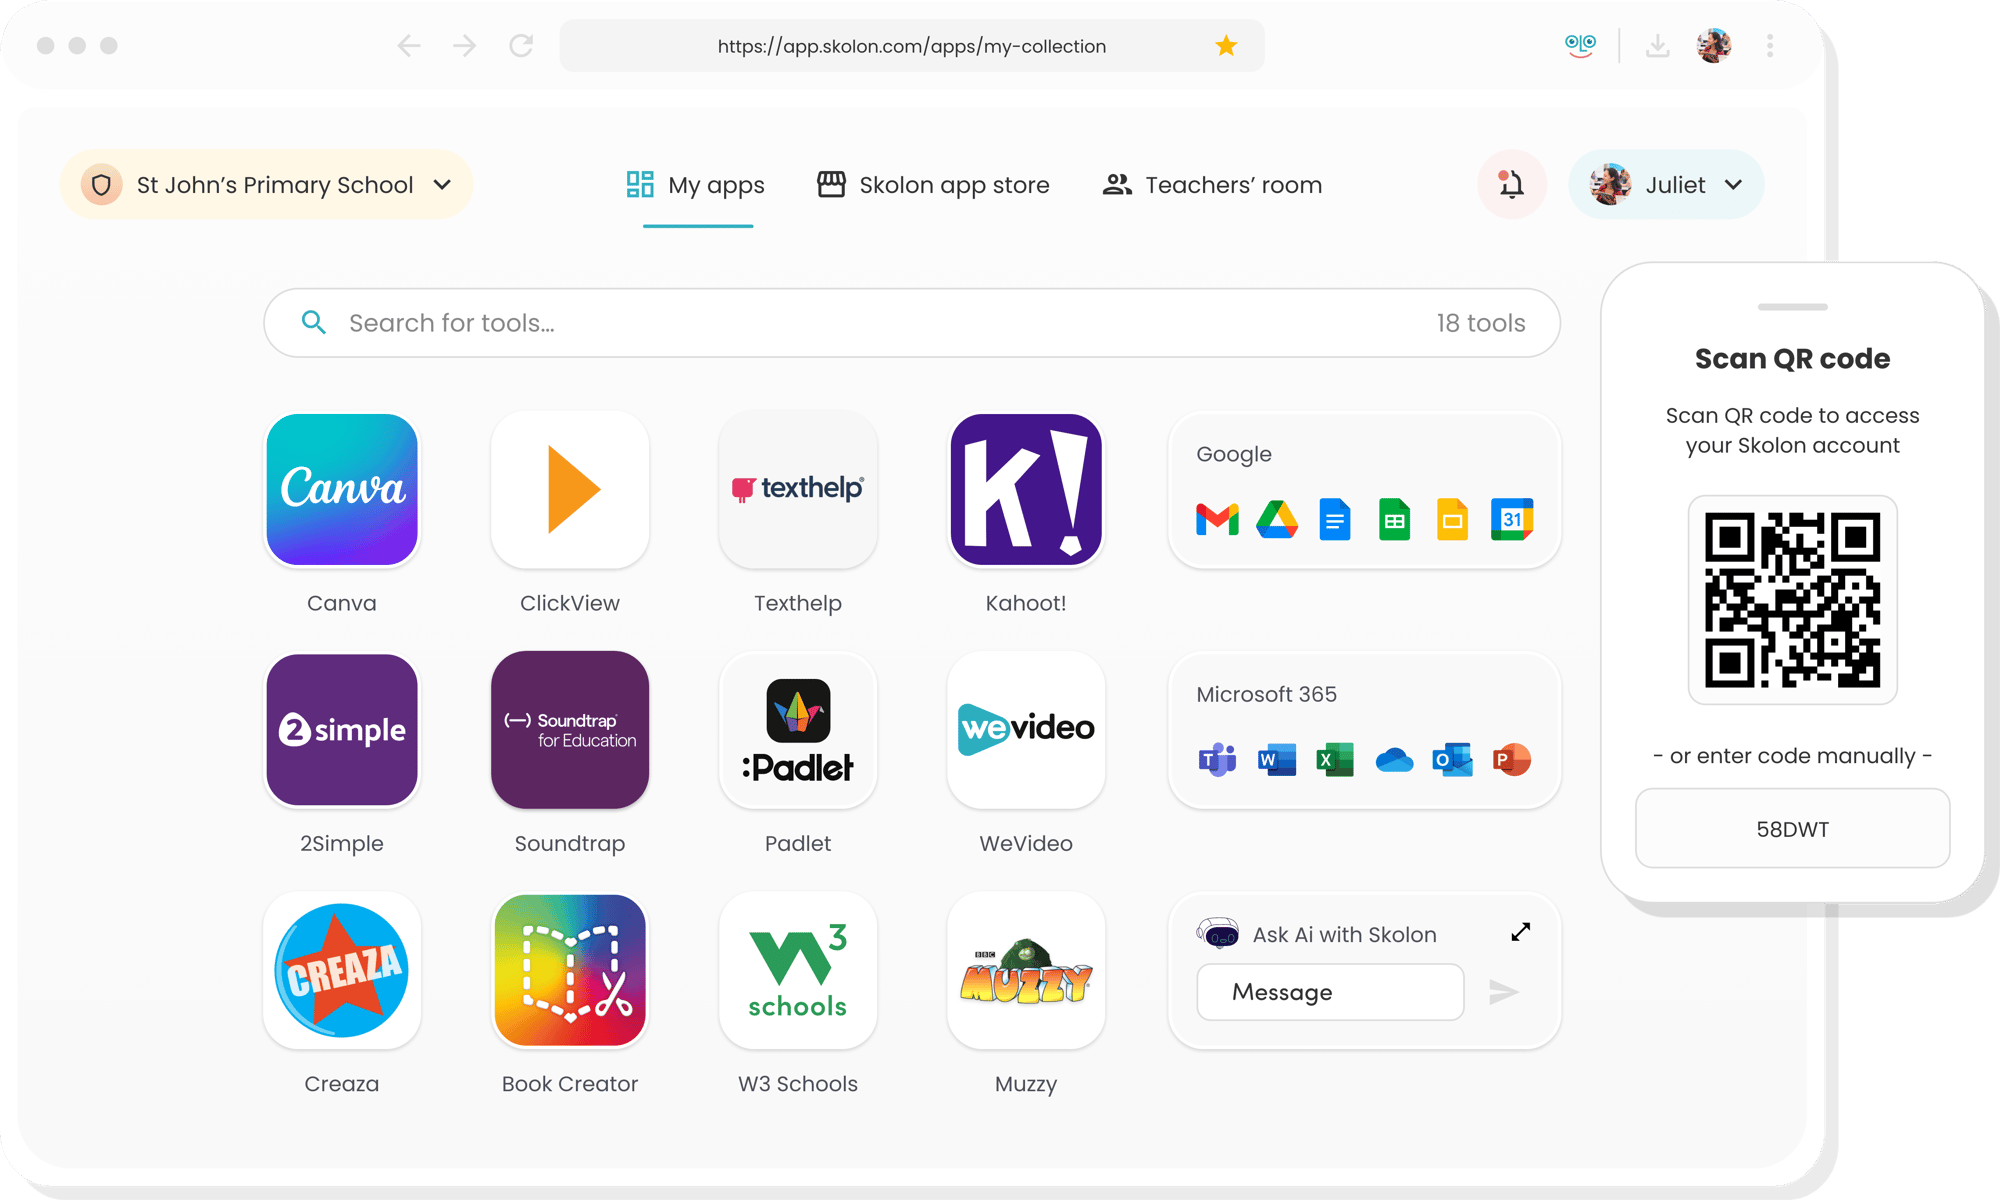The height and width of the screenshot is (1200, 2000).
Task: Go back in the browser
Action: 409,45
